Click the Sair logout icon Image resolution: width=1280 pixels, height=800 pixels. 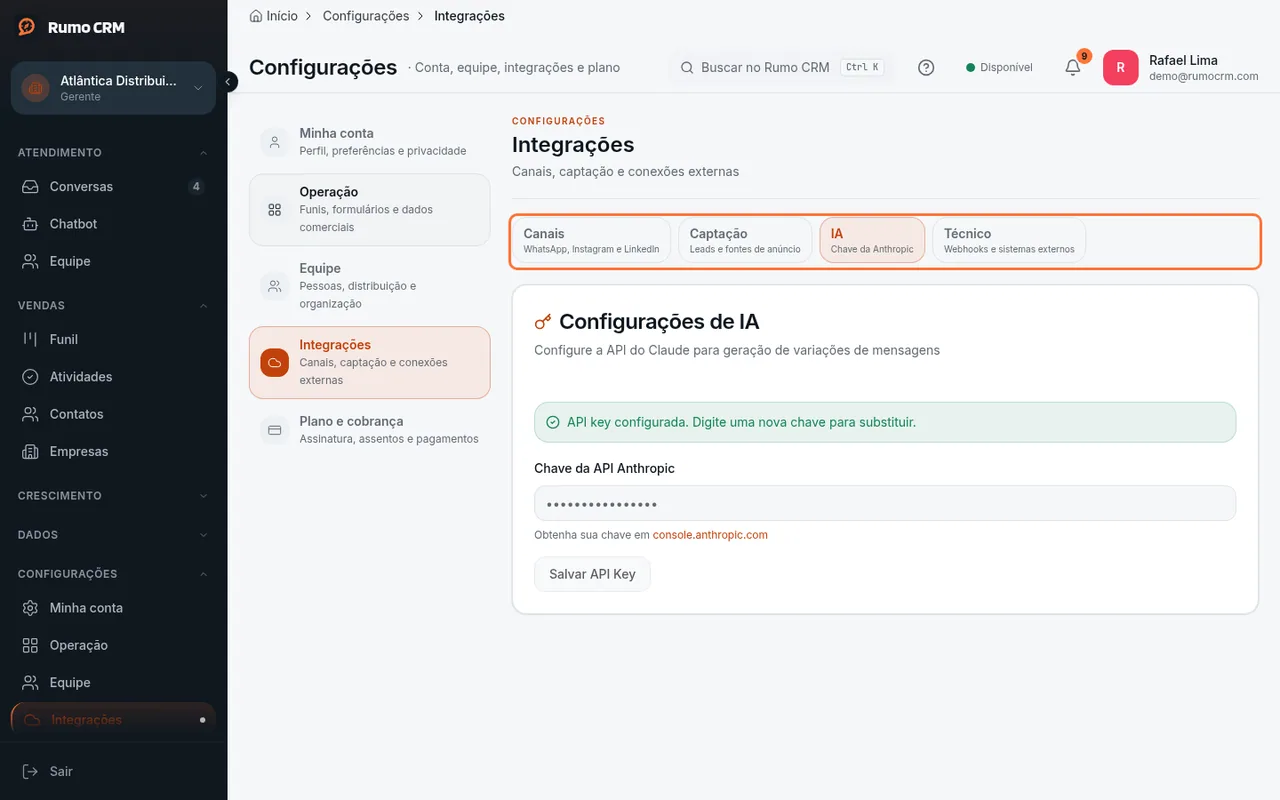click(31, 772)
